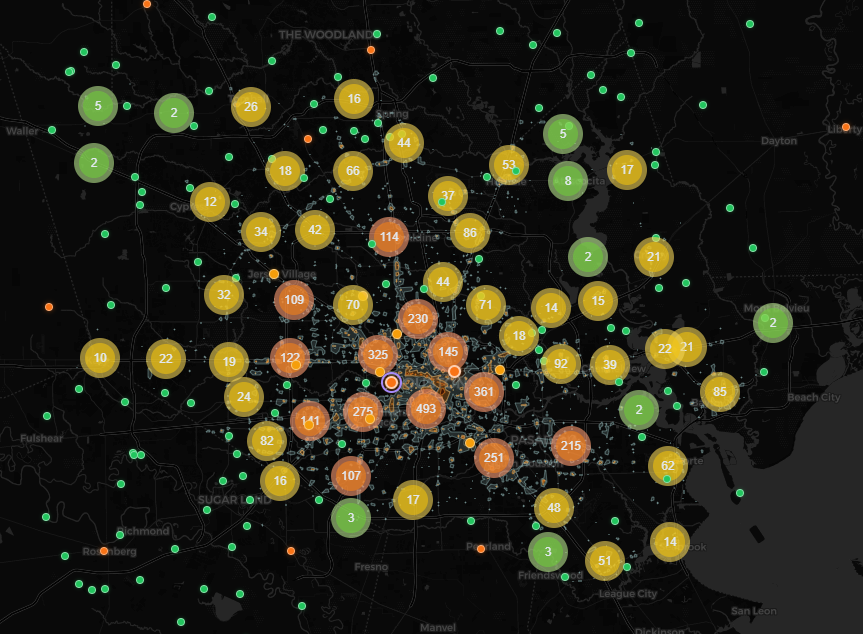
Task: Select the 145 cluster marker
Action: point(448,351)
